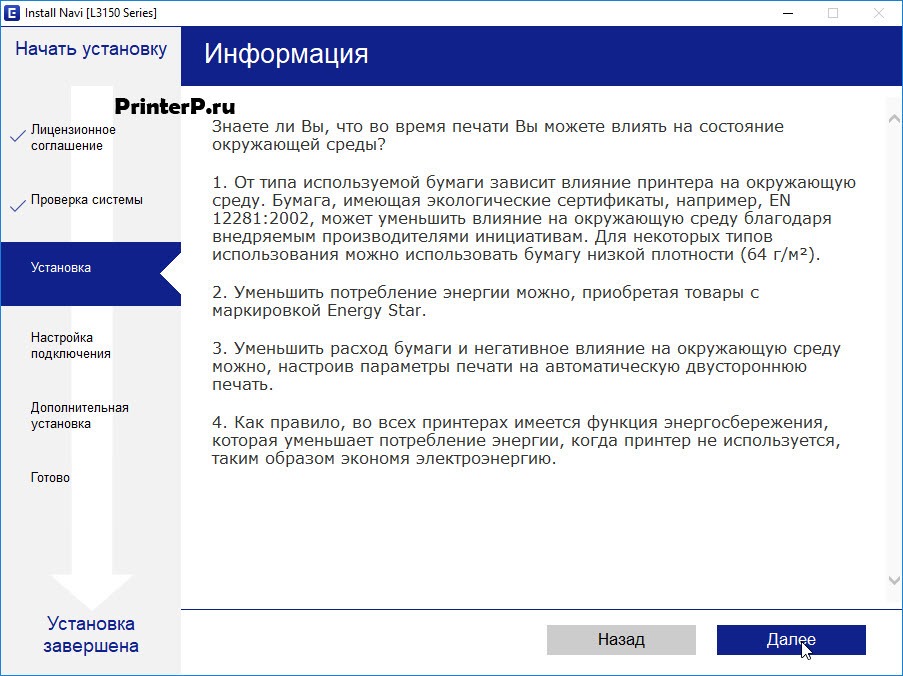Click the Install Navi application icon in titlebar
The height and width of the screenshot is (676, 903).
pos(11,12)
